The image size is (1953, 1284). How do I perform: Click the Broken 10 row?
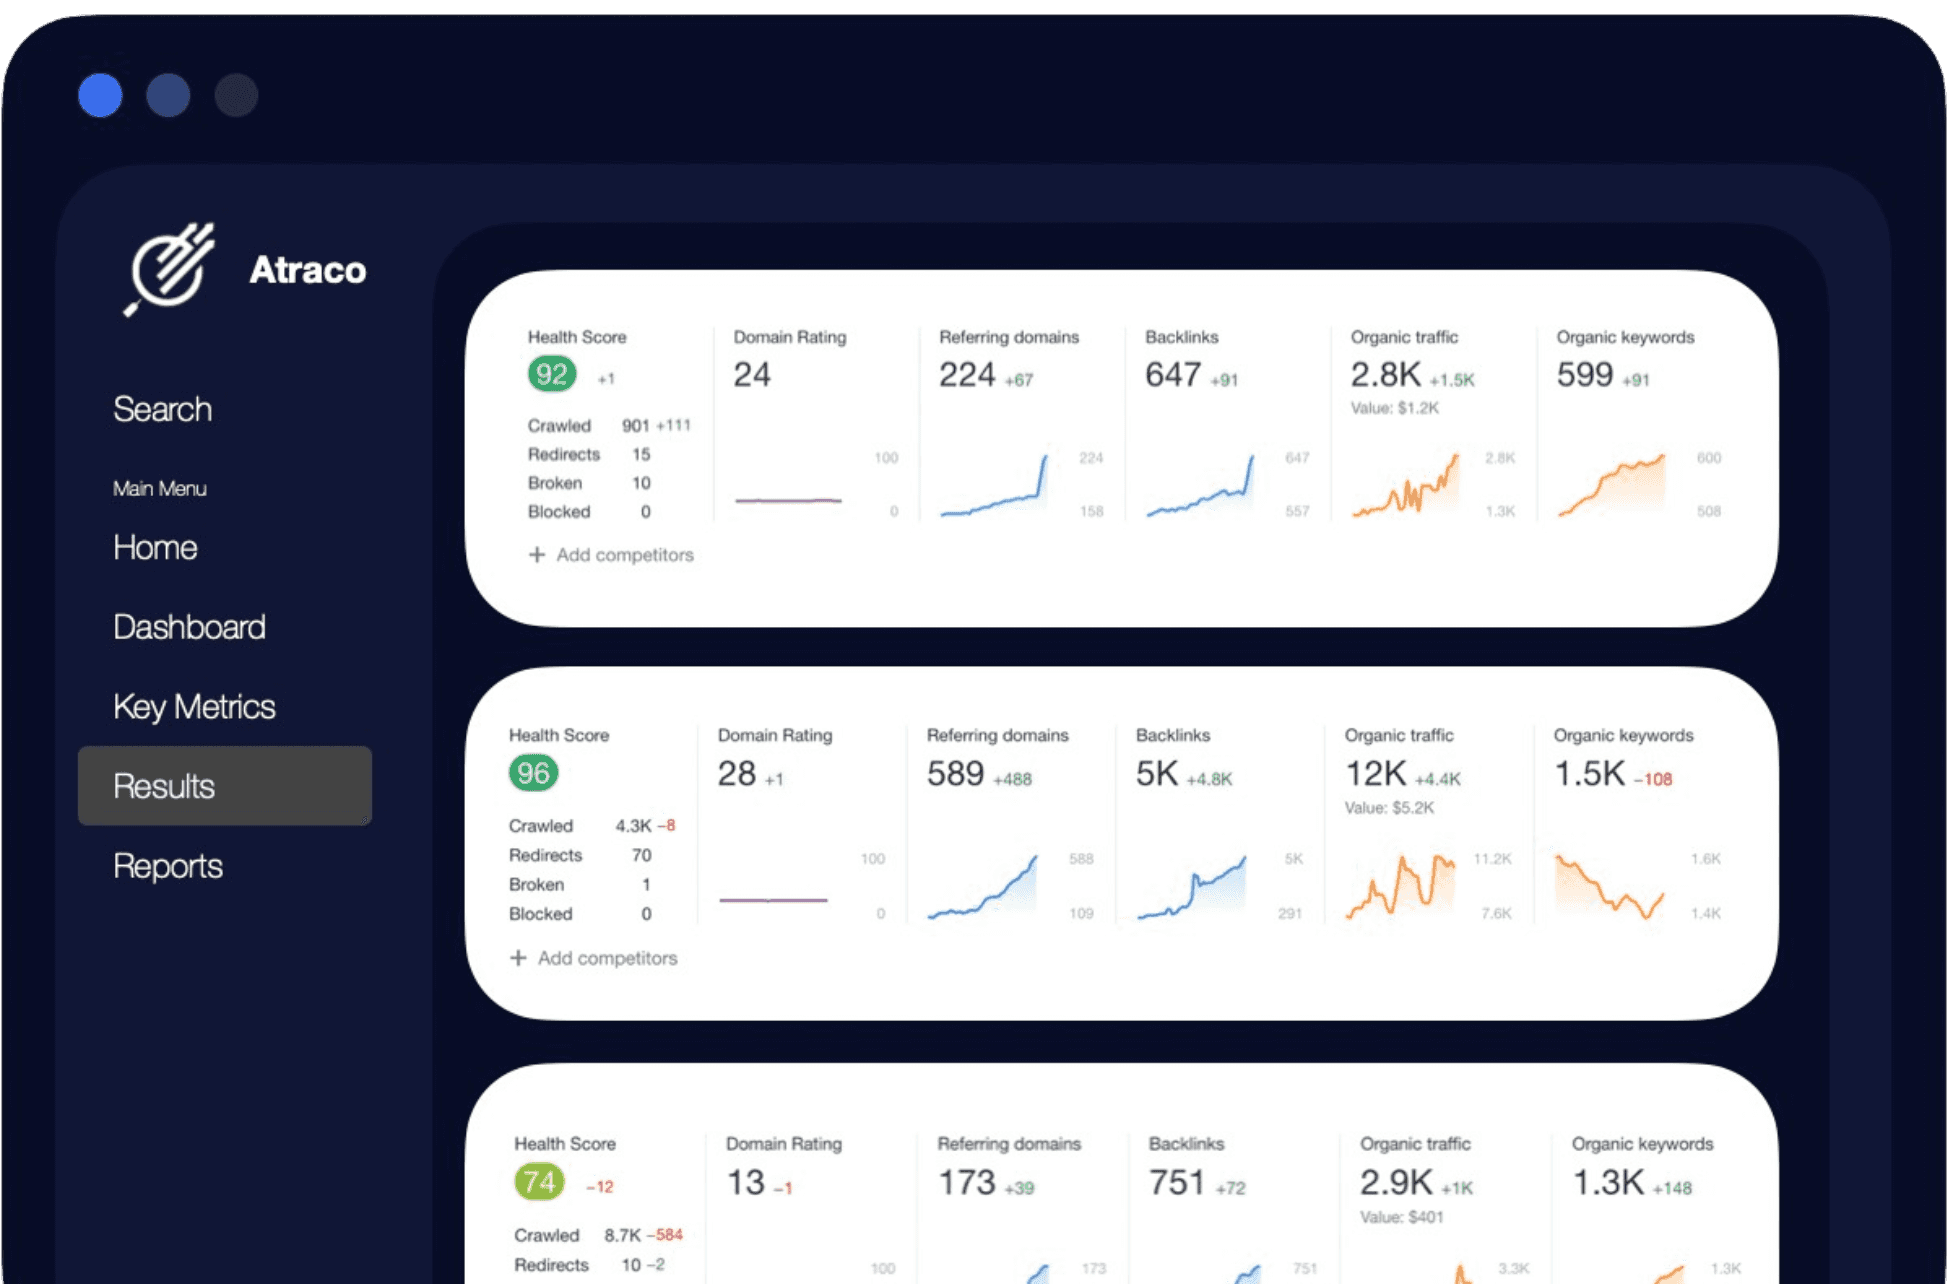click(x=589, y=484)
